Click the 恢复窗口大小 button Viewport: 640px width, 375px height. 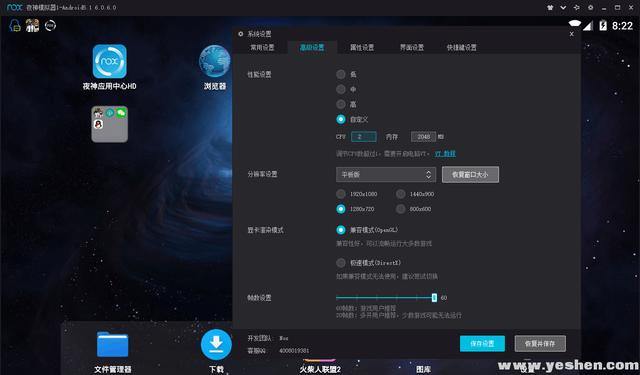(x=470, y=174)
